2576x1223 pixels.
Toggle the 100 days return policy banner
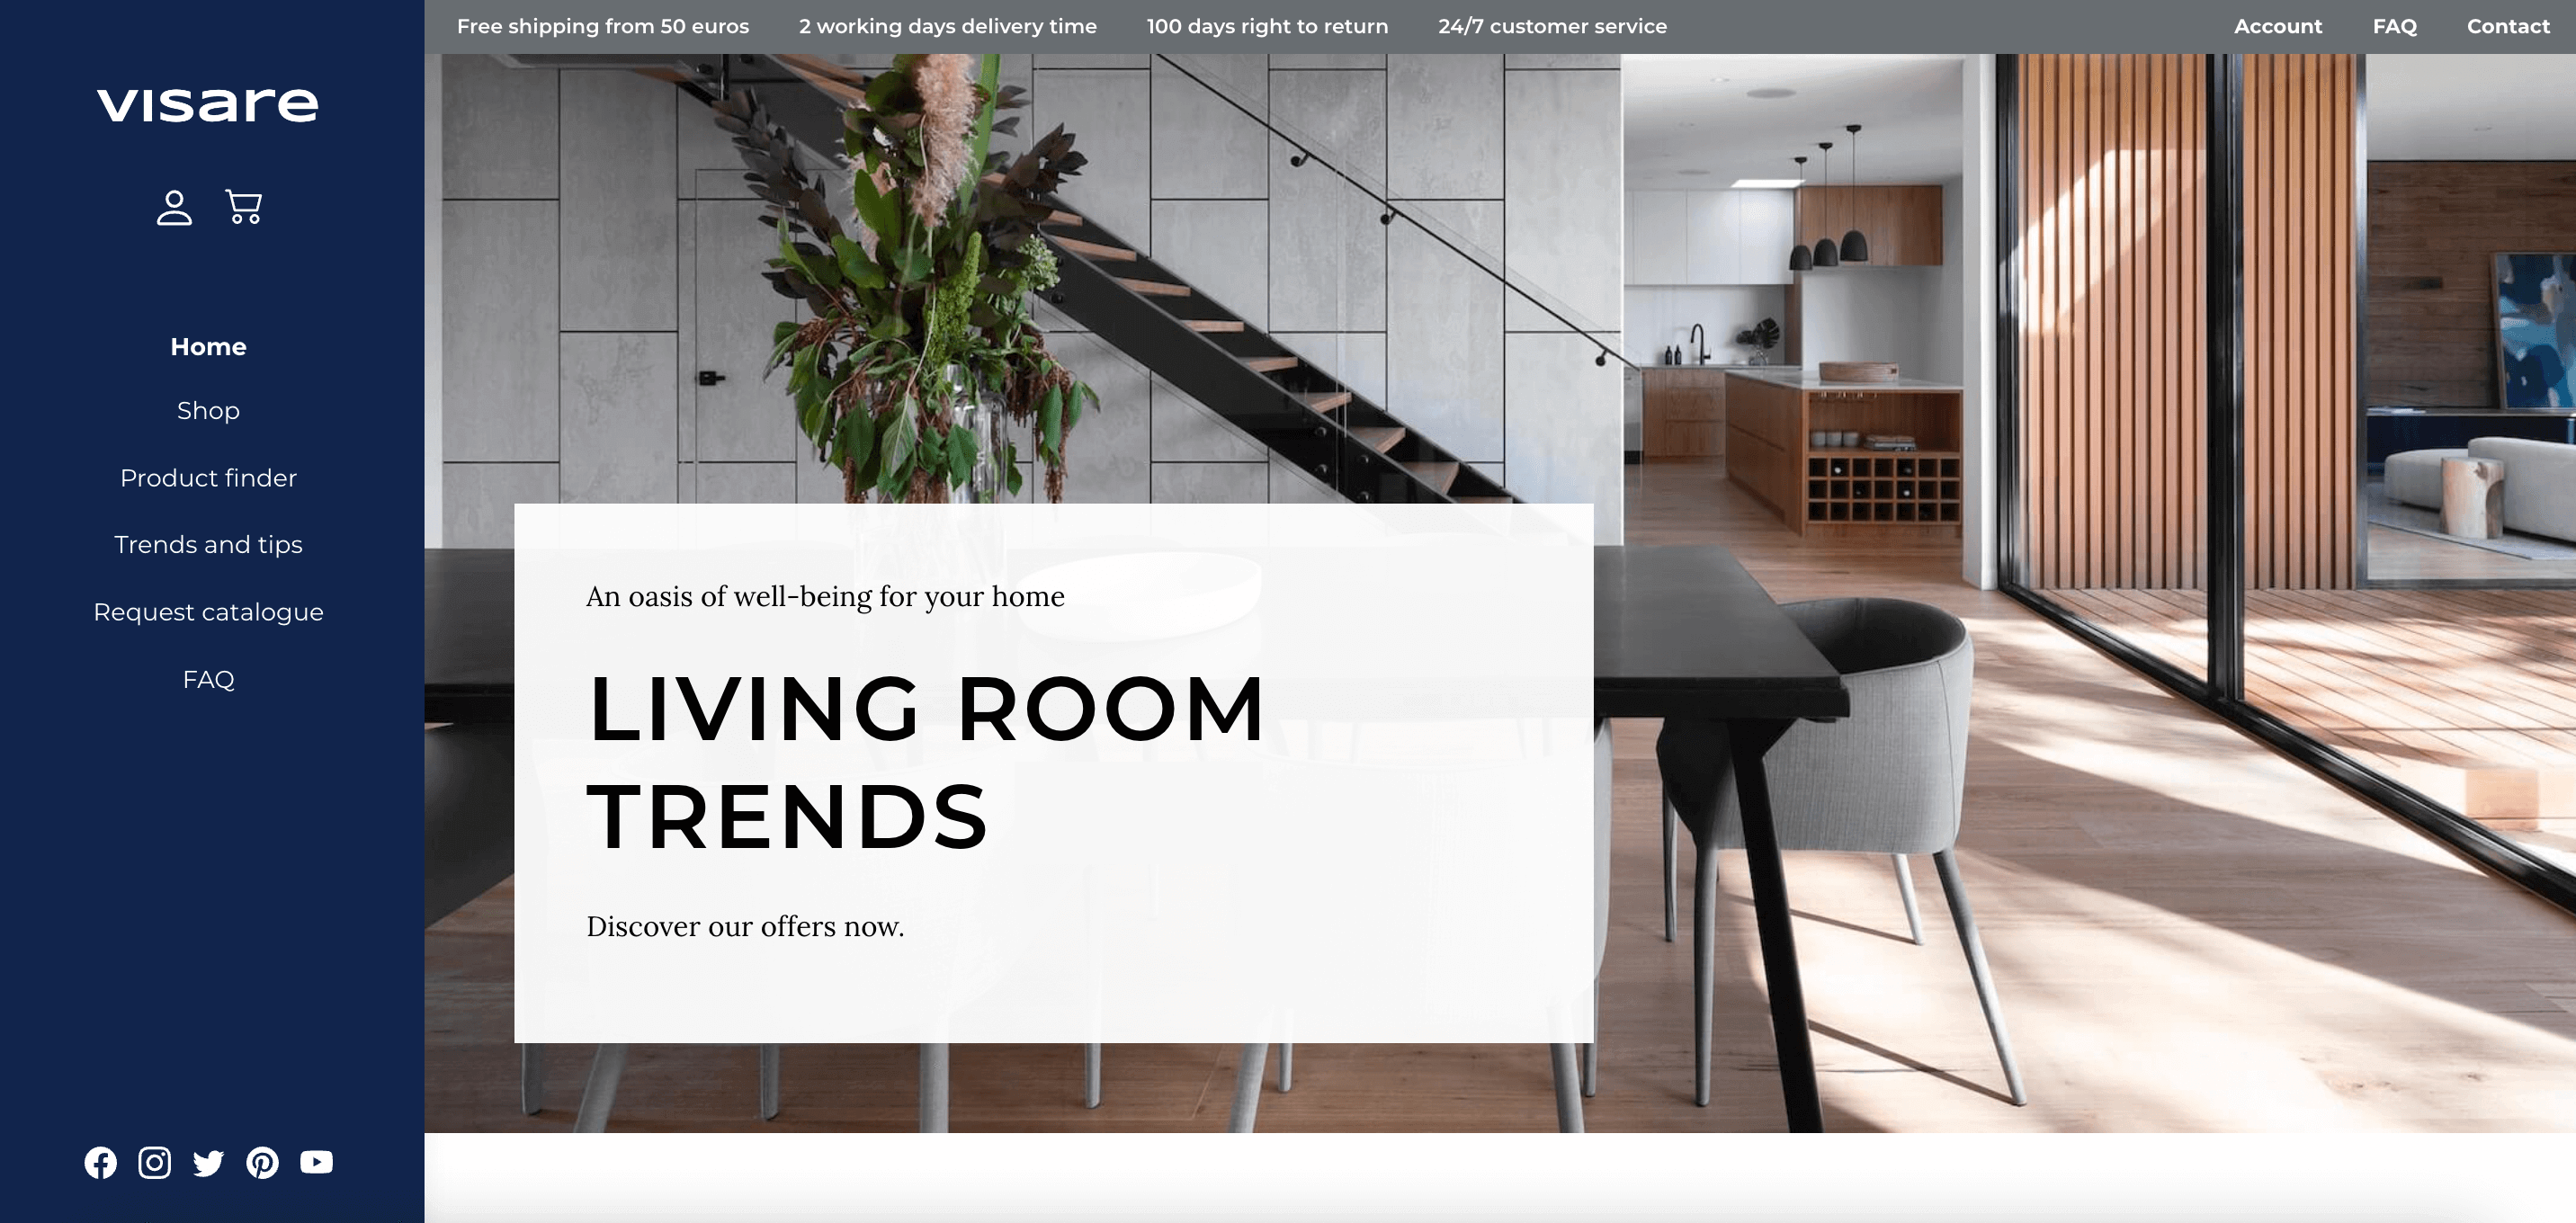(1266, 26)
